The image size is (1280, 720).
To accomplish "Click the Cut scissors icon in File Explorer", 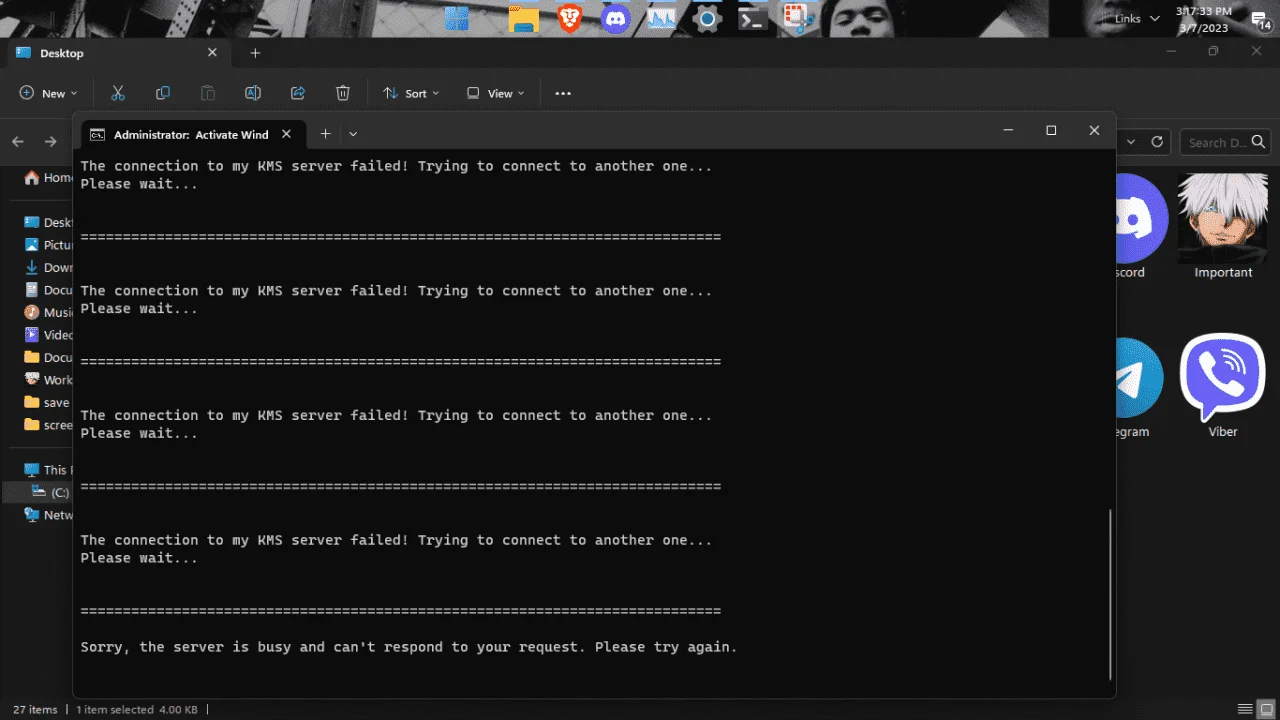I will pyautogui.click(x=118, y=93).
